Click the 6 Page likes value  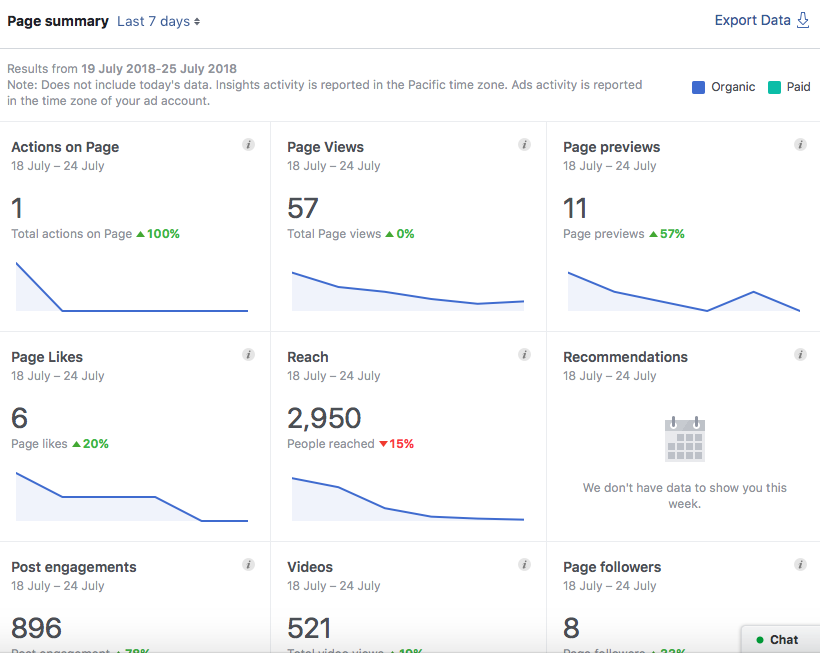[19, 418]
